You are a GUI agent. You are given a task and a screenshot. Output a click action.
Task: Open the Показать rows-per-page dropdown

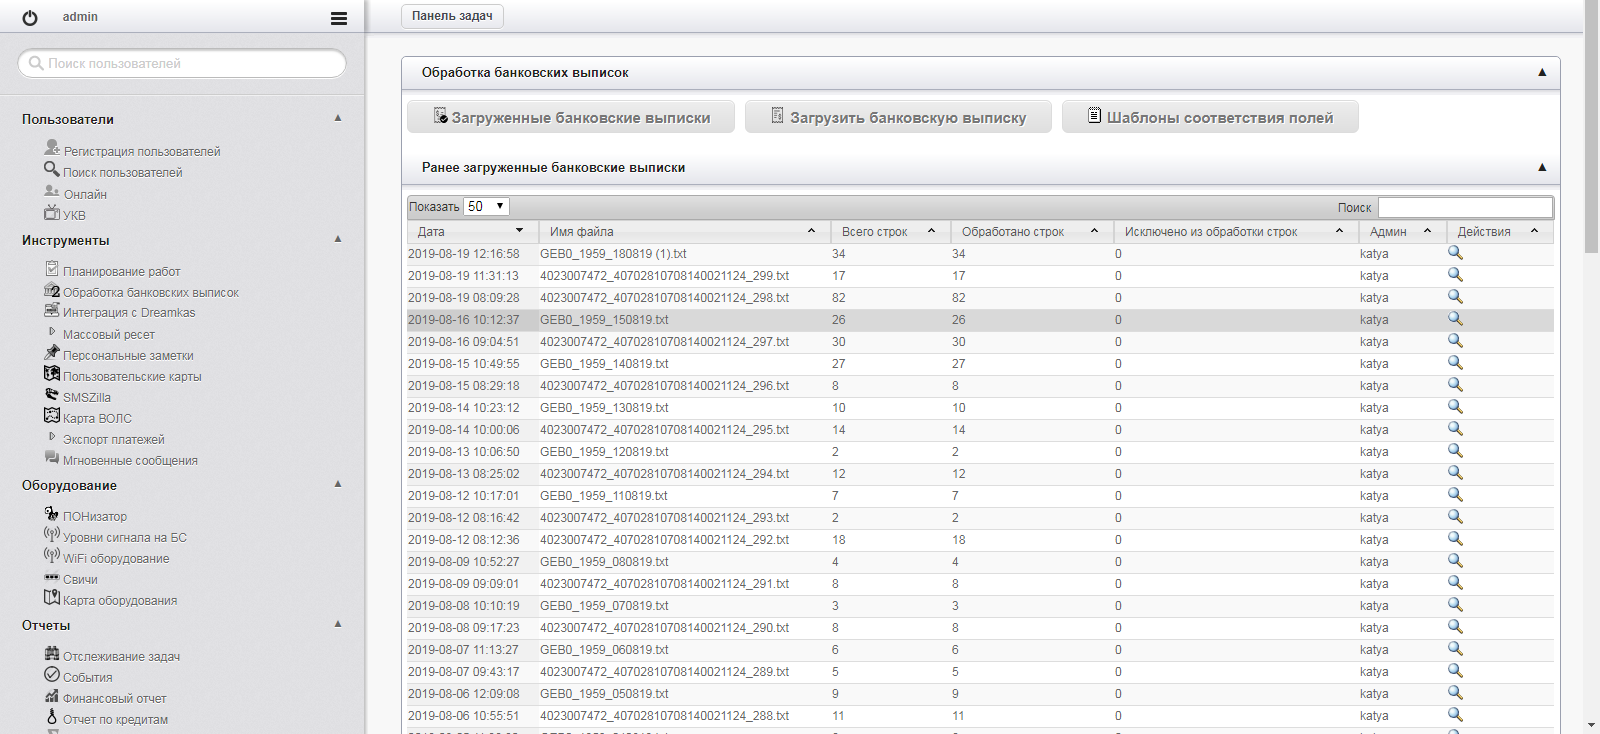486,206
